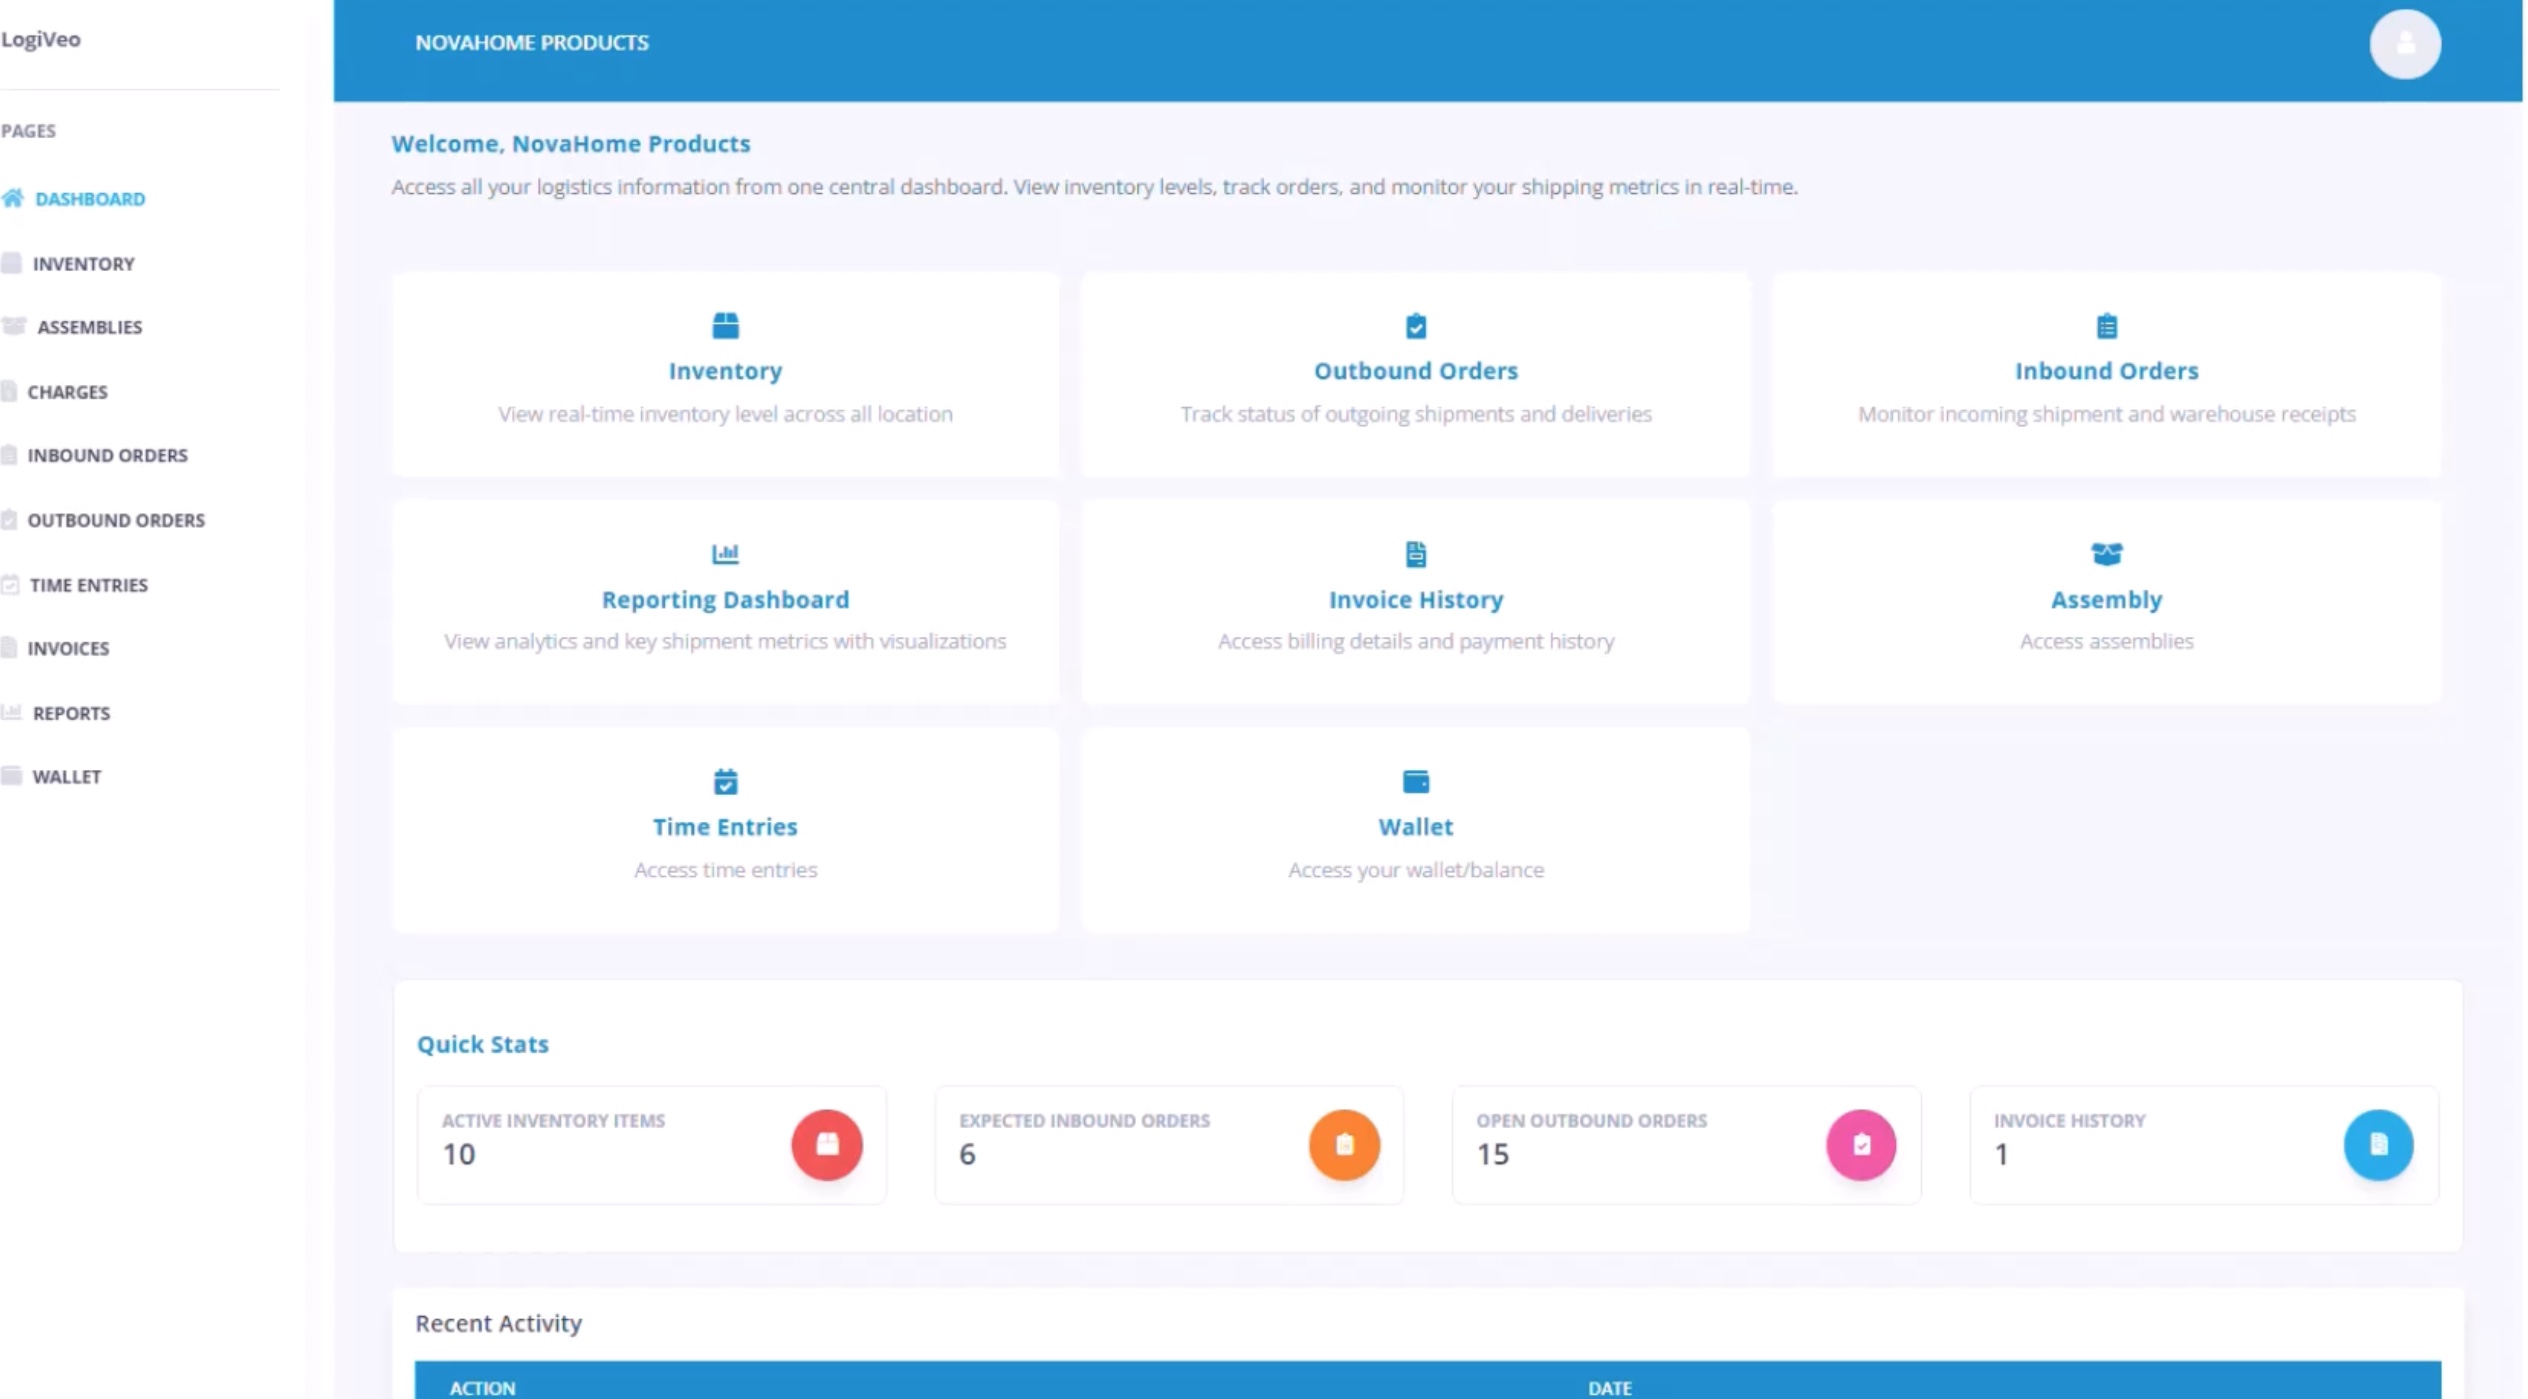Viewport: 2528px width, 1399px height.
Task: Open the Inventory card title link
Action: pyautogui.click(x=725, y=370)
